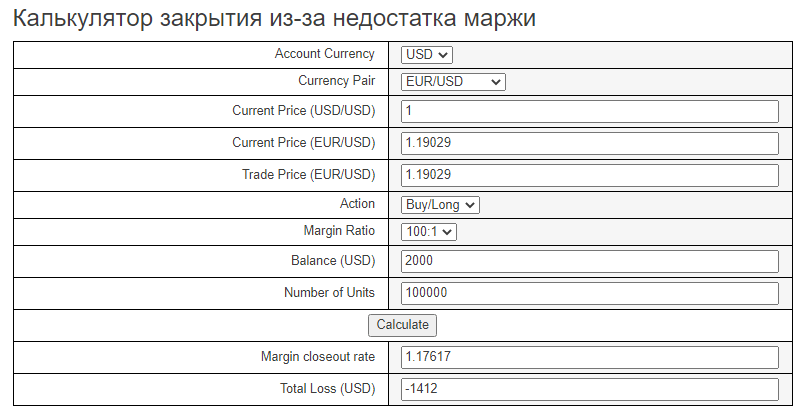Open the Account Currency USD dropdown
The height and width of the screenshot is (411, 798).
pyautogui.click(x=427, y=55)
